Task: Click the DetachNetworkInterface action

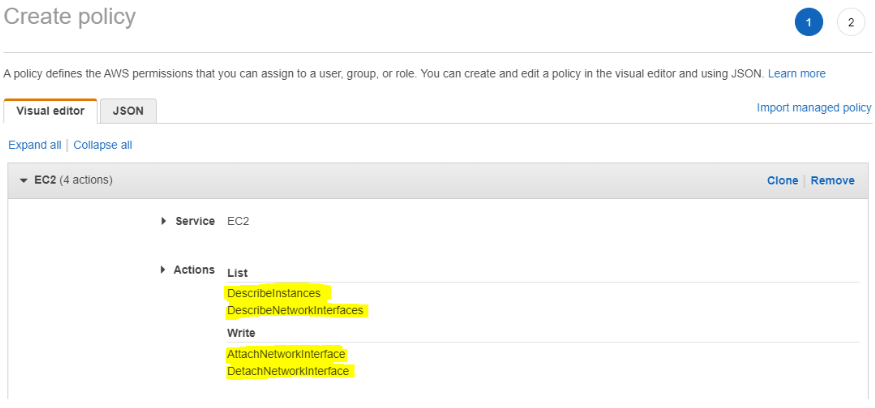Action: (288, 371)
